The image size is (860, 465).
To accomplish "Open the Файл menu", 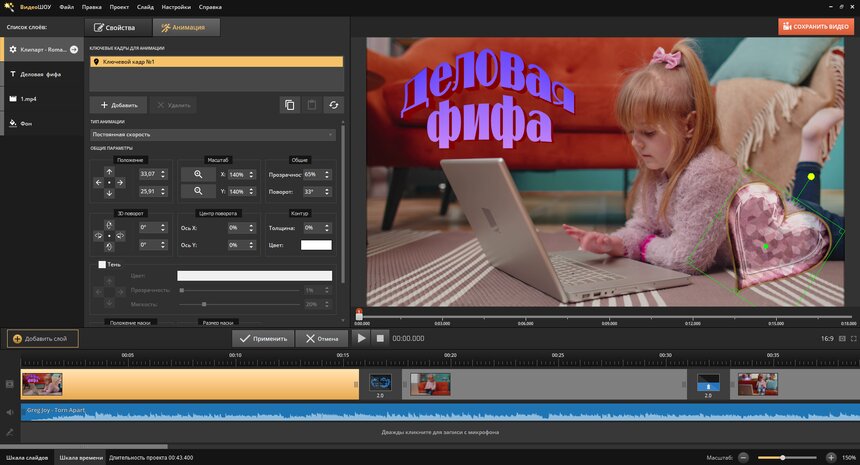I will pyautogui.click(x=66, y=7).
